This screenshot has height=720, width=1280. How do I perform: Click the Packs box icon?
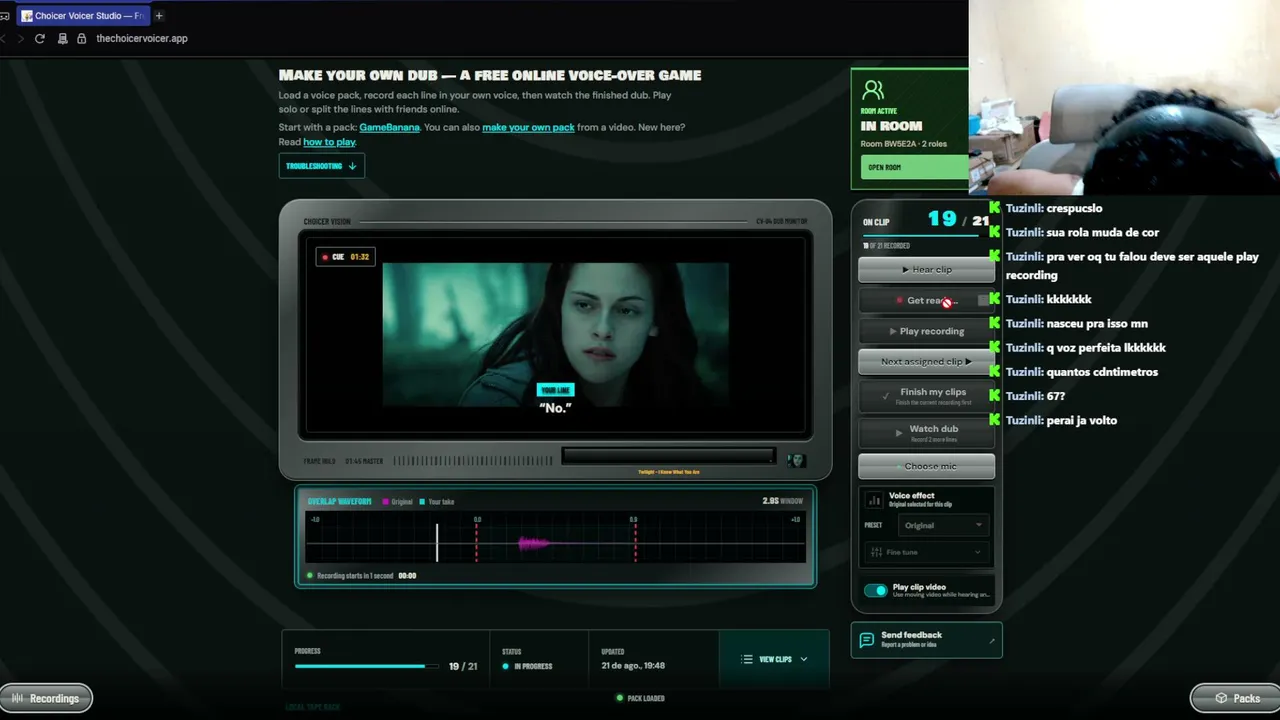pyautogui.click(x=1221, y=698)
